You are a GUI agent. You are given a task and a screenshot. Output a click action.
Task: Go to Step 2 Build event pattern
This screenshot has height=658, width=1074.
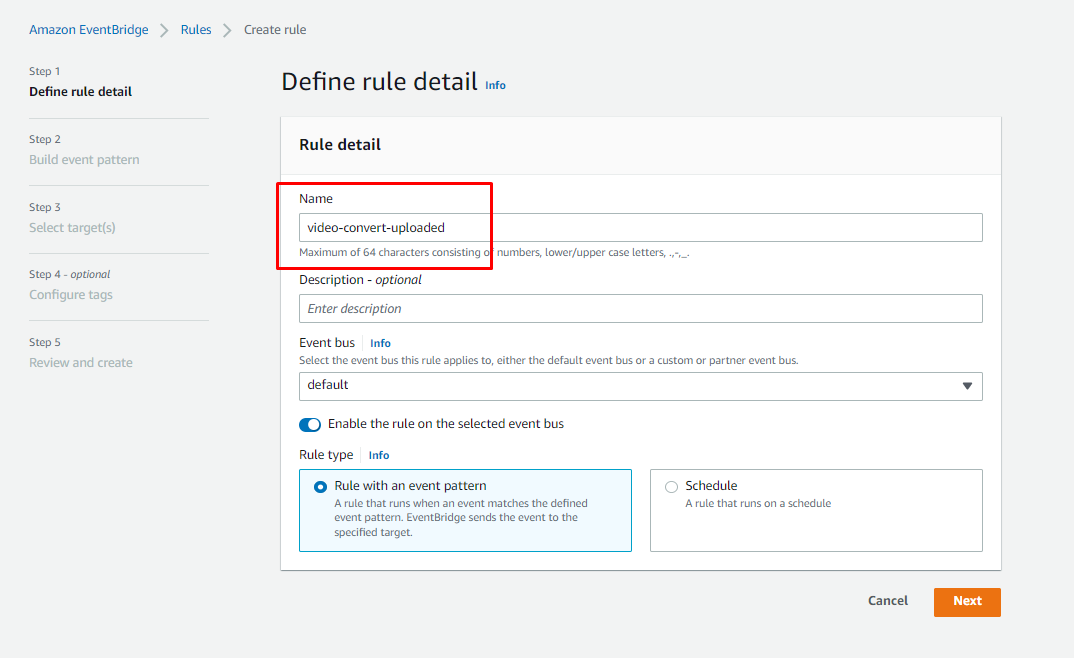pyautogui.click(x=84, y=160)
